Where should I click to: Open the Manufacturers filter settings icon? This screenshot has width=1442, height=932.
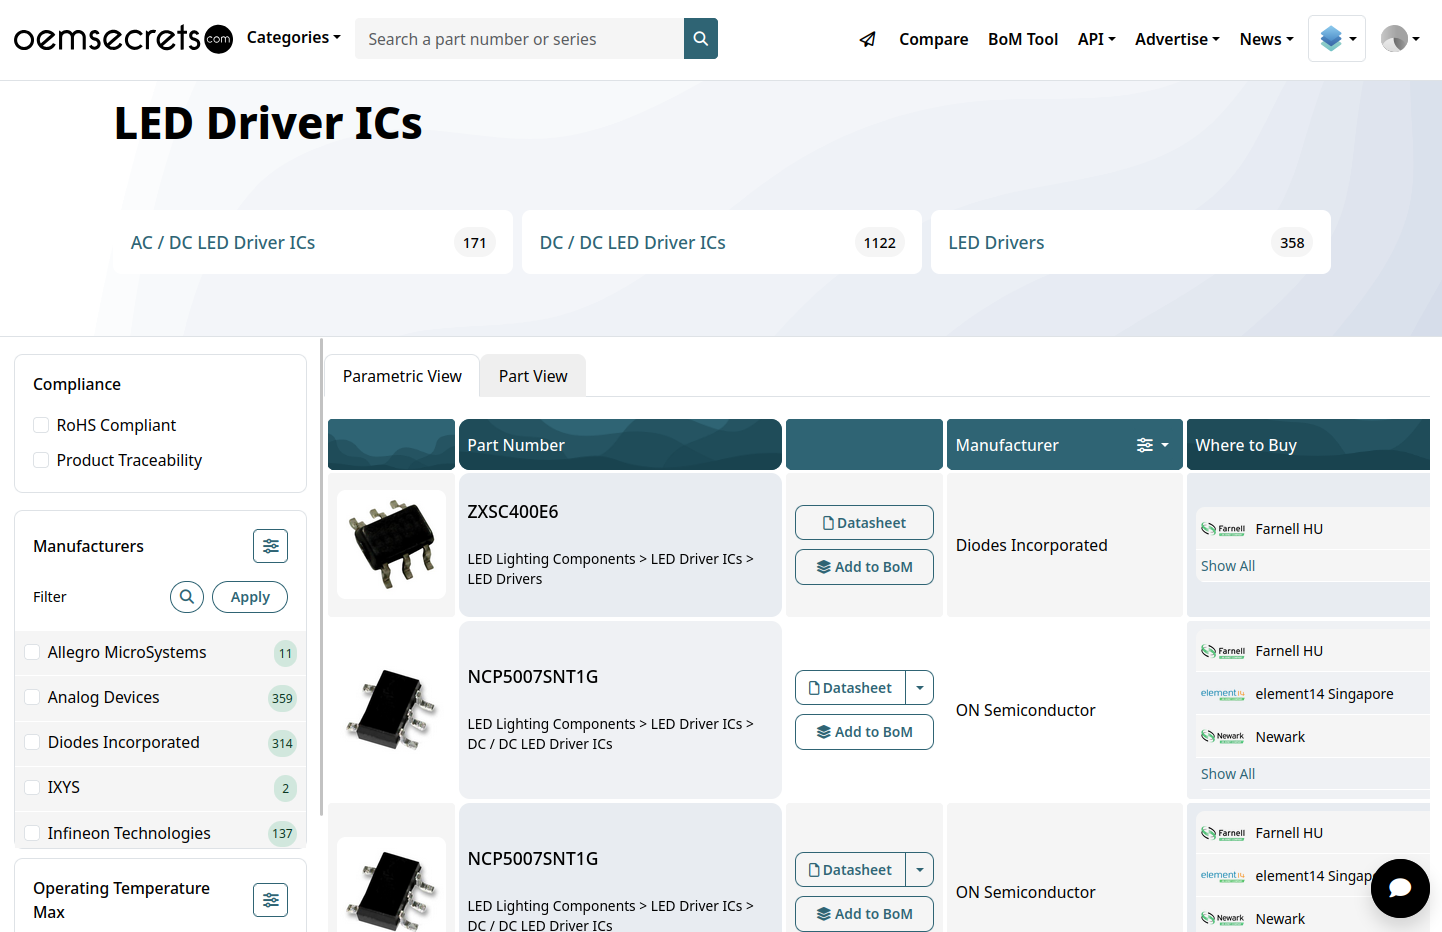click(270, 546)
